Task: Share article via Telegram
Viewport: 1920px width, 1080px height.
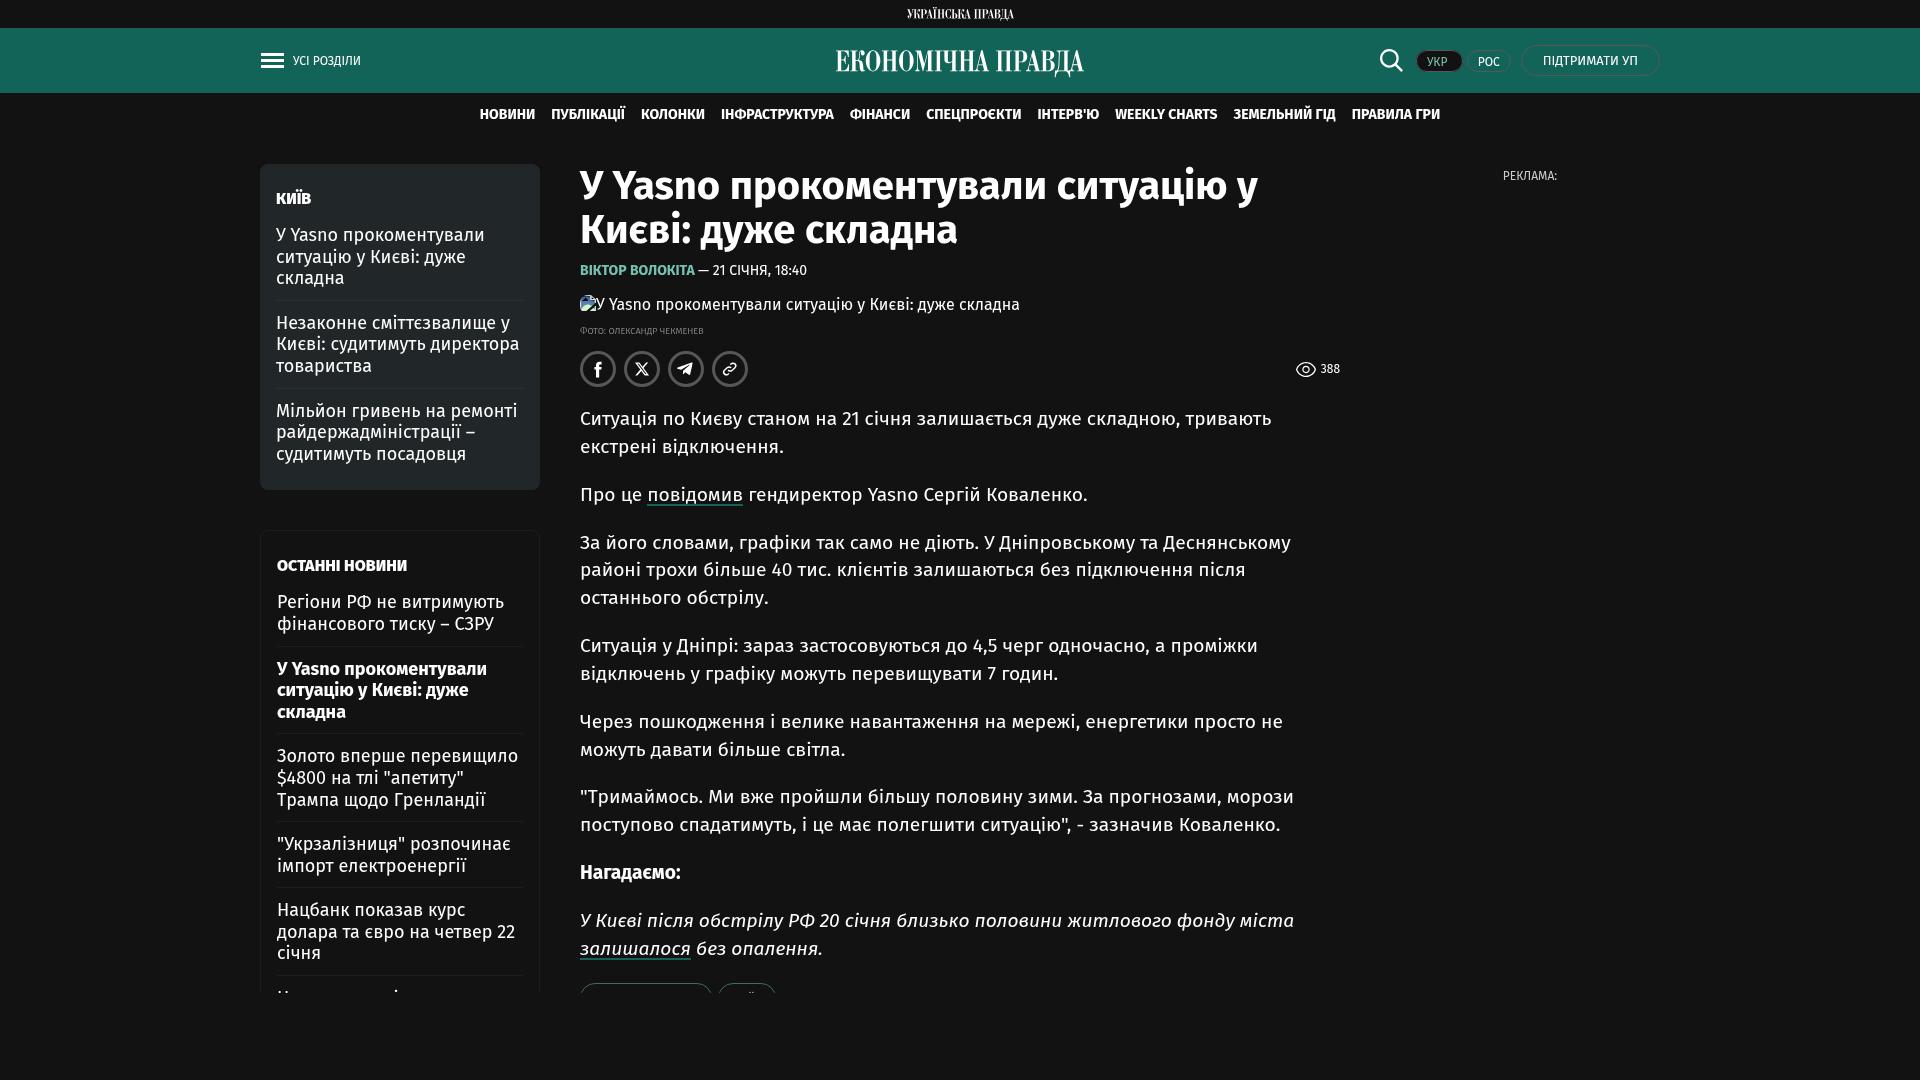Action: click(686, 369)
